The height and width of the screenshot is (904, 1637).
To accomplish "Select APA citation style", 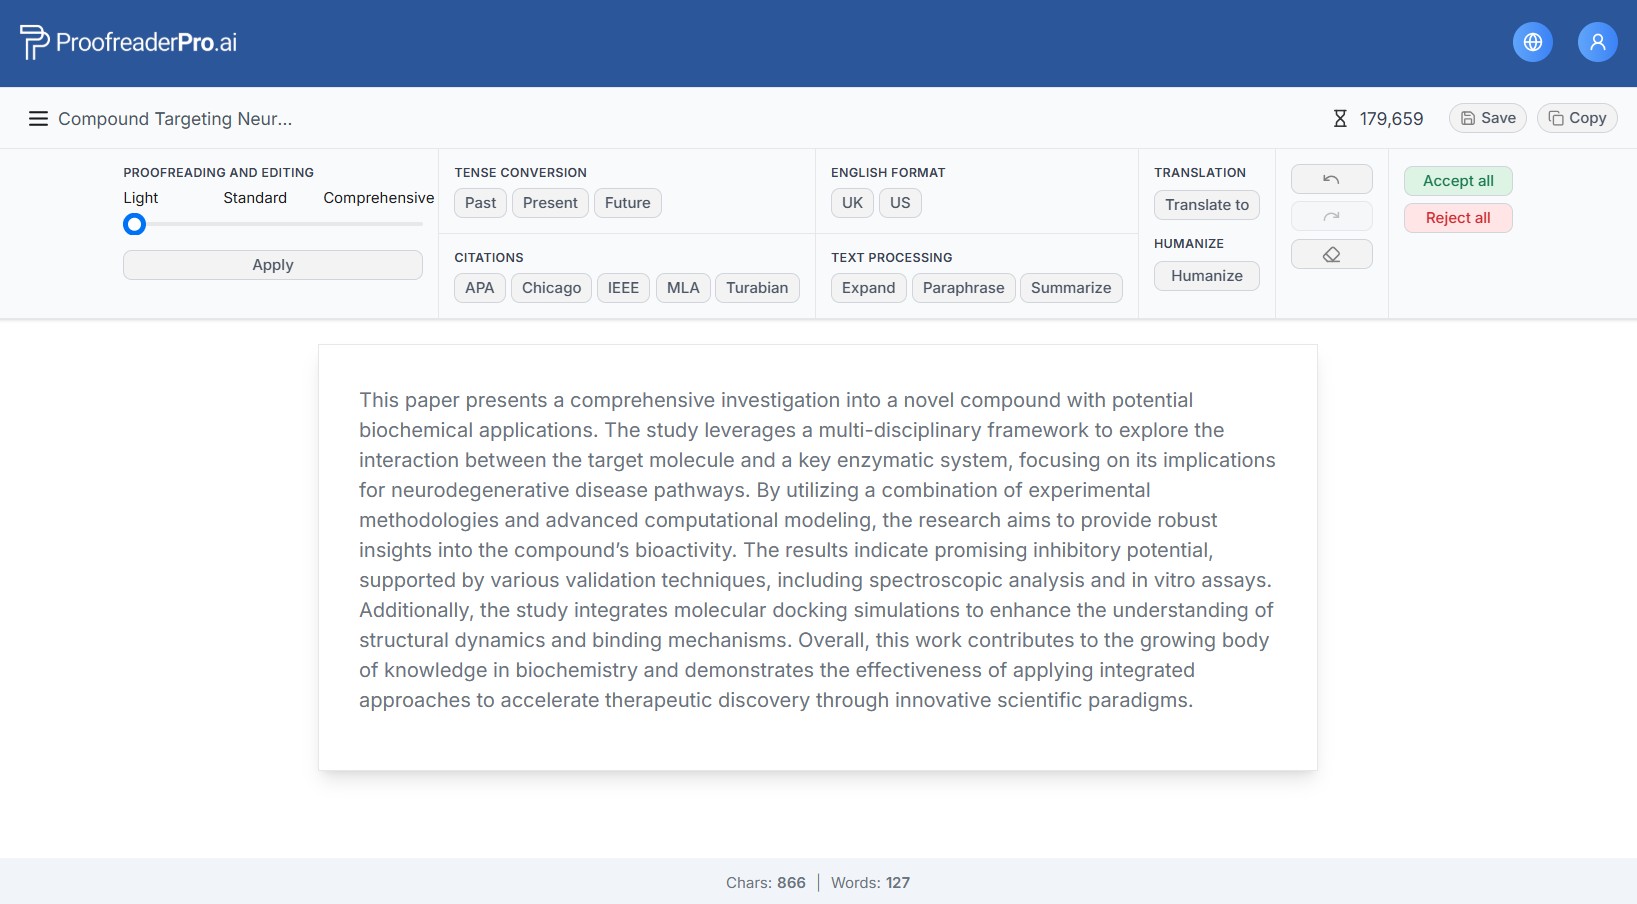I will 479,288.
